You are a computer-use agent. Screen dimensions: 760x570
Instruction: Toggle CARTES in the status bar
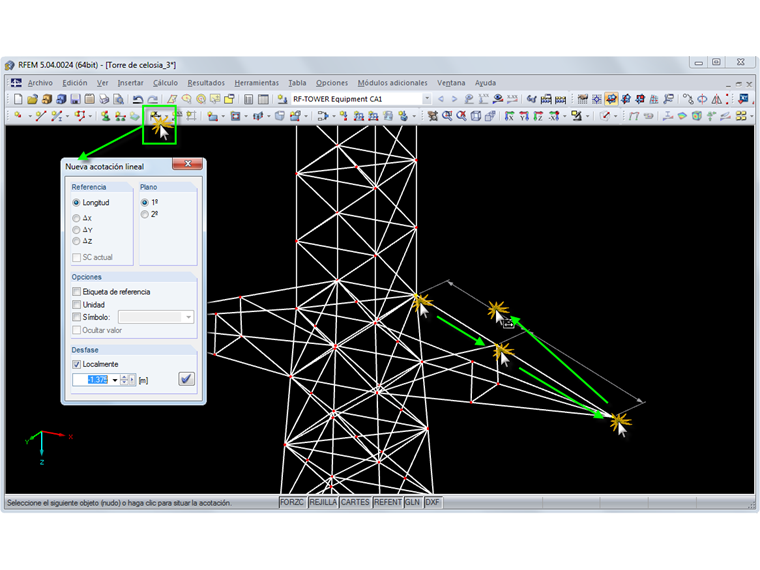point(355,503)
